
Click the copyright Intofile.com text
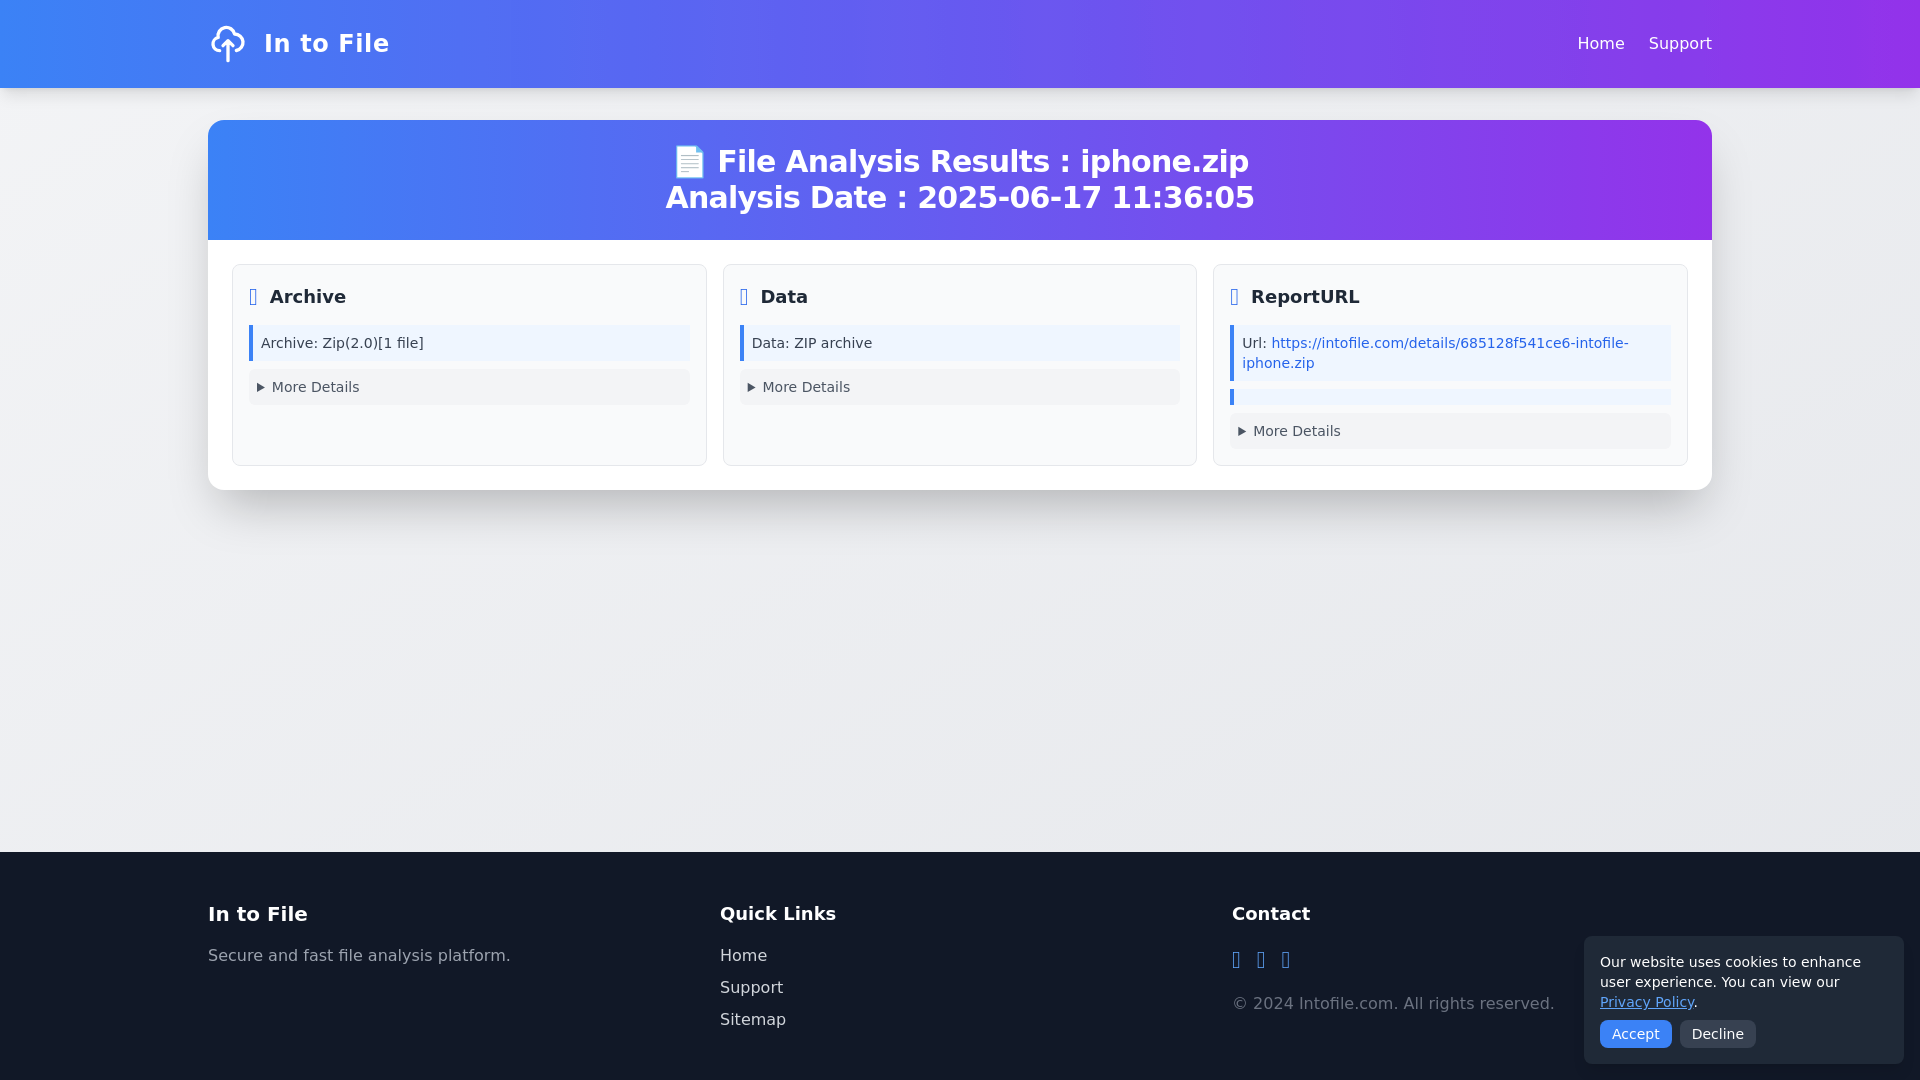coord(1393,1004)
